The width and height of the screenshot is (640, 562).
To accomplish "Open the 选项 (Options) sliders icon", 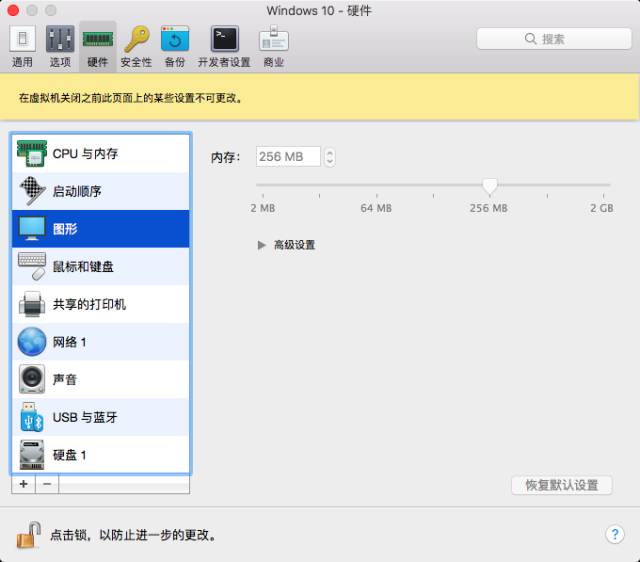I will 60,39.
